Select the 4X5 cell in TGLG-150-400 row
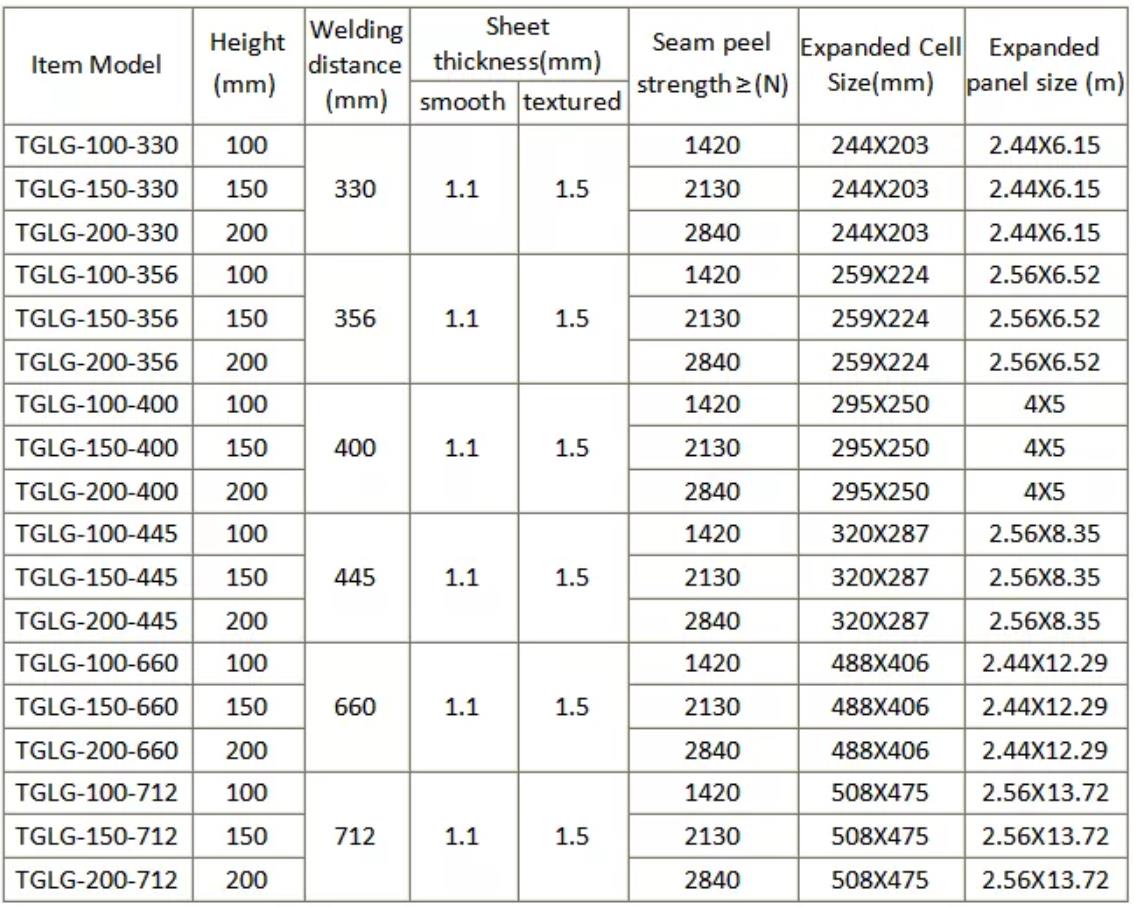Image resolution: width=1134 pixels, height=906 pixels. 1046,448
